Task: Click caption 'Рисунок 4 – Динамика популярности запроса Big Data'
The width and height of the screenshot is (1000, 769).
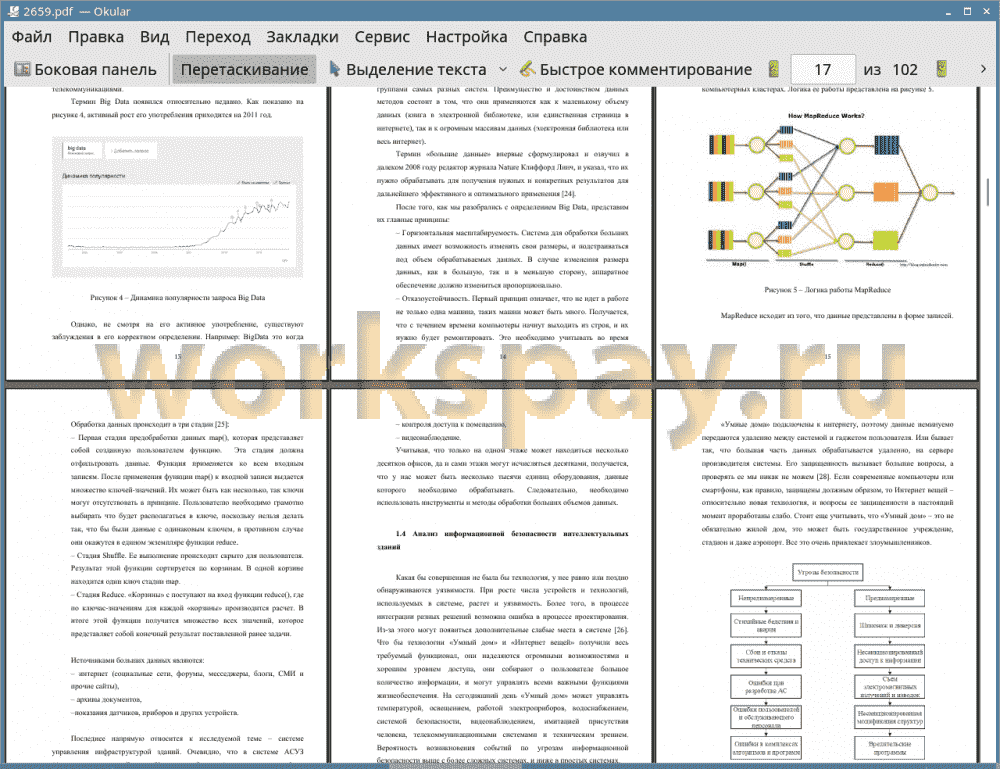Action: pyautogui.click(x=177, y=298)
